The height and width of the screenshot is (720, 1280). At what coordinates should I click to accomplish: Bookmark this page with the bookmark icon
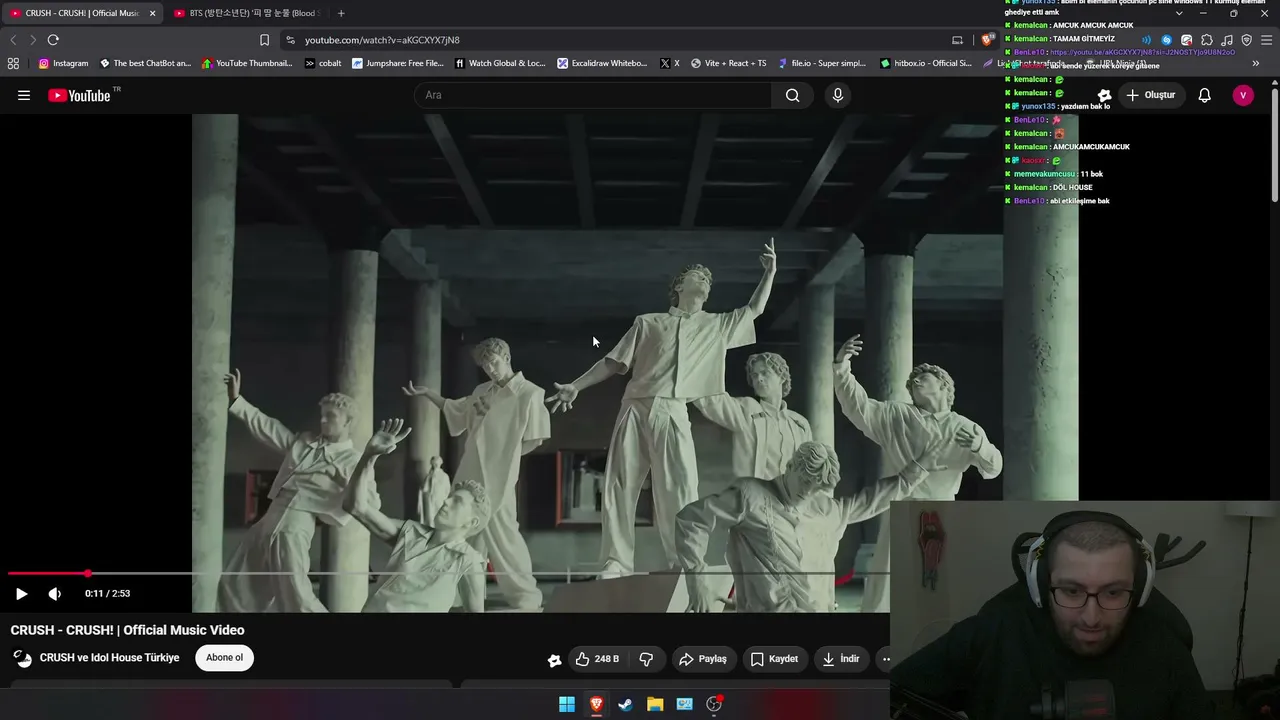264,40
